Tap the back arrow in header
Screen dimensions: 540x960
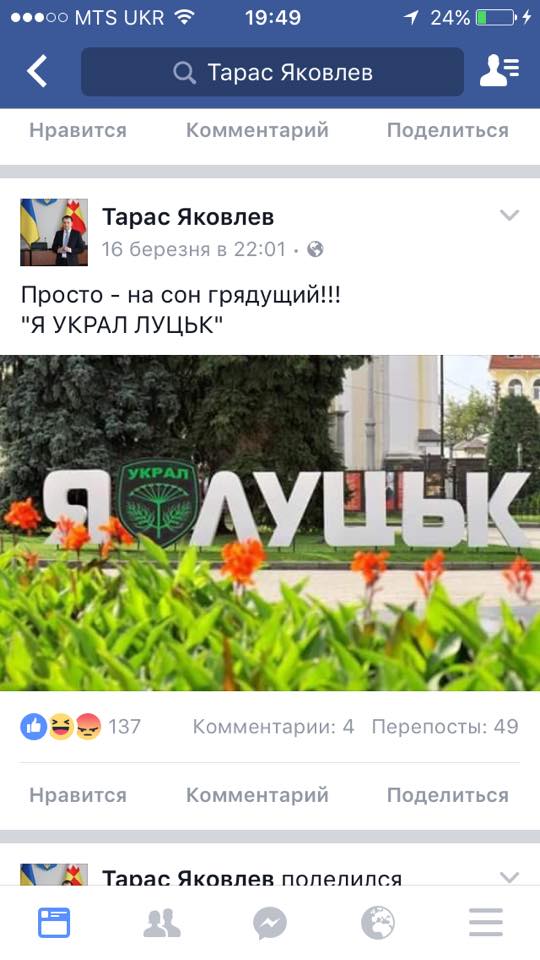pyautogui.click(x=37, y=71)
